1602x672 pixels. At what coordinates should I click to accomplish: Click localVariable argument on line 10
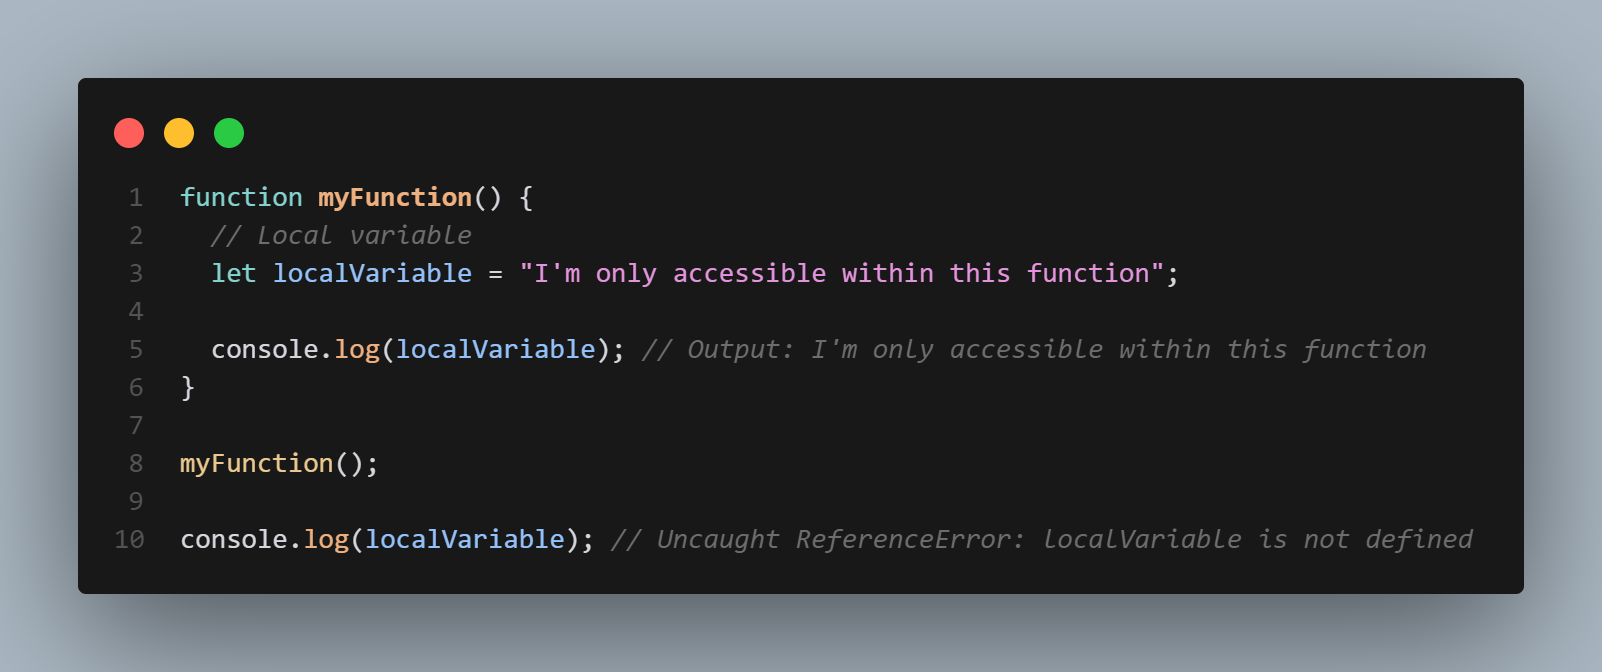tap(465, 540)
